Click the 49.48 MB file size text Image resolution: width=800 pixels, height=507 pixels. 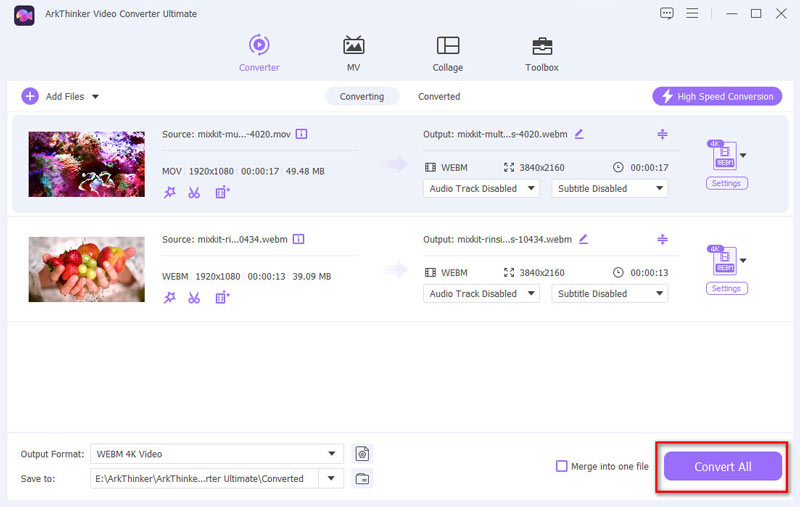point(305,171)
